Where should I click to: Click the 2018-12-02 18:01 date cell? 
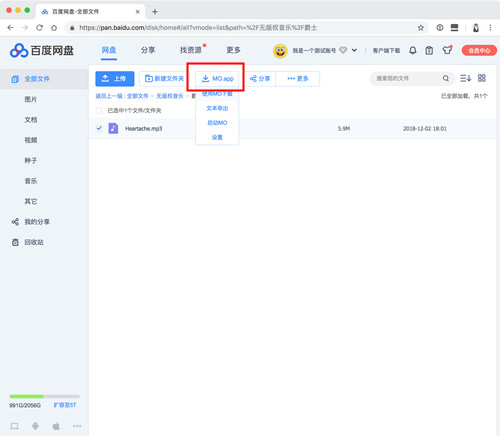pyautogui.click(x=425, y=129)
